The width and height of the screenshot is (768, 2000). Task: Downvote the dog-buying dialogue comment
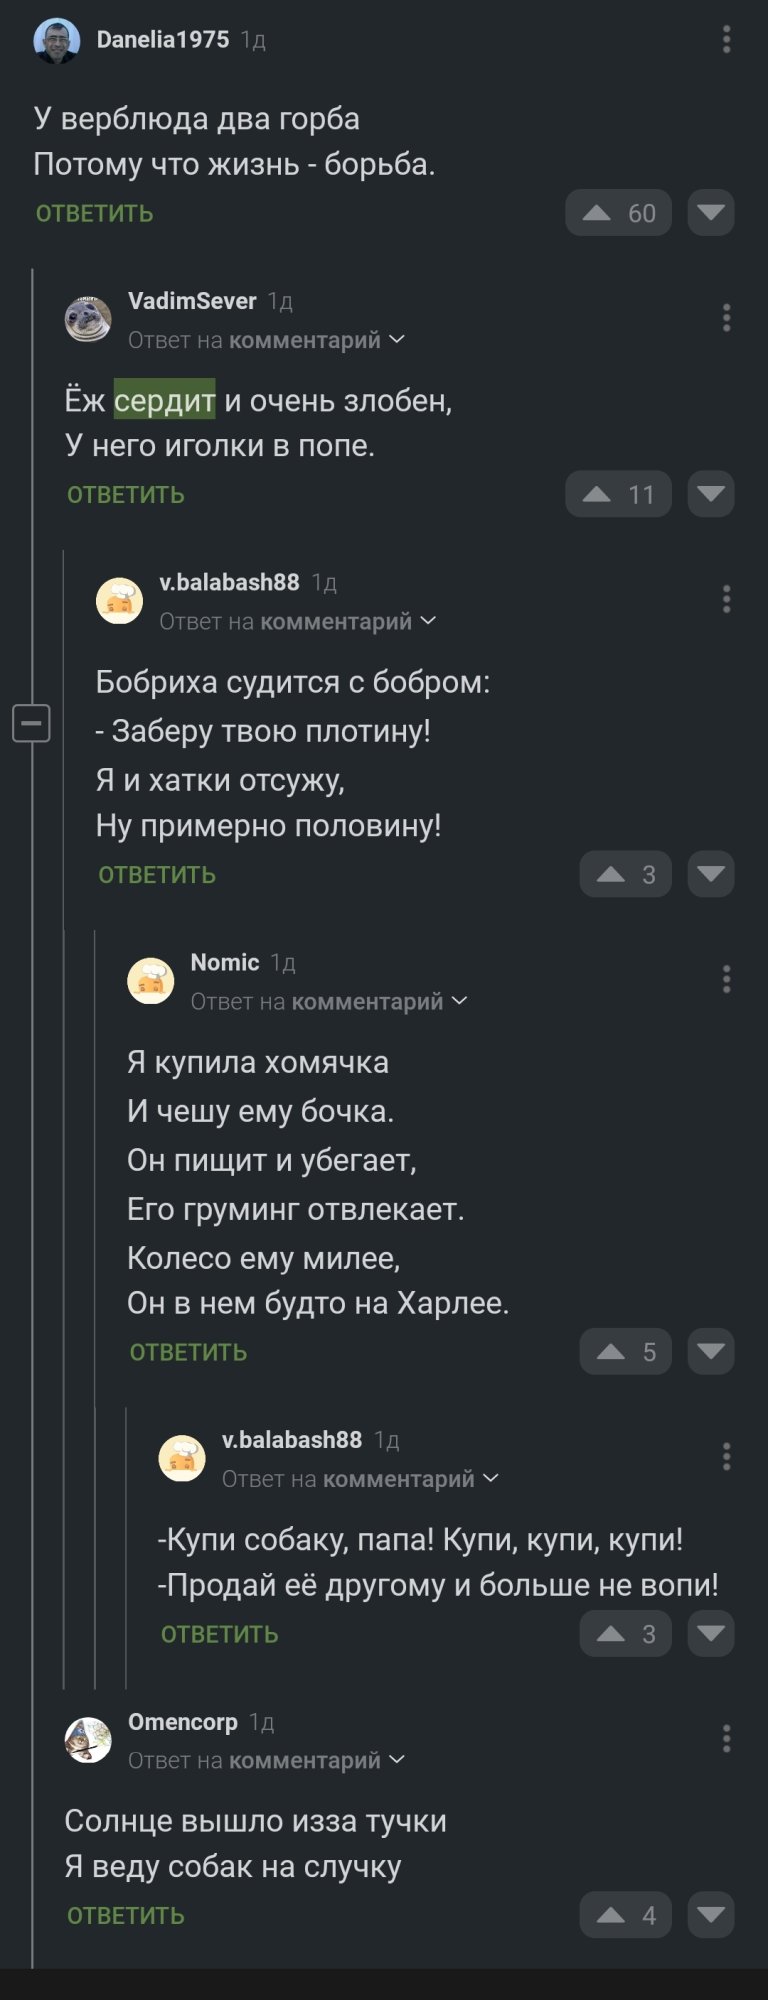point(710,1633)
